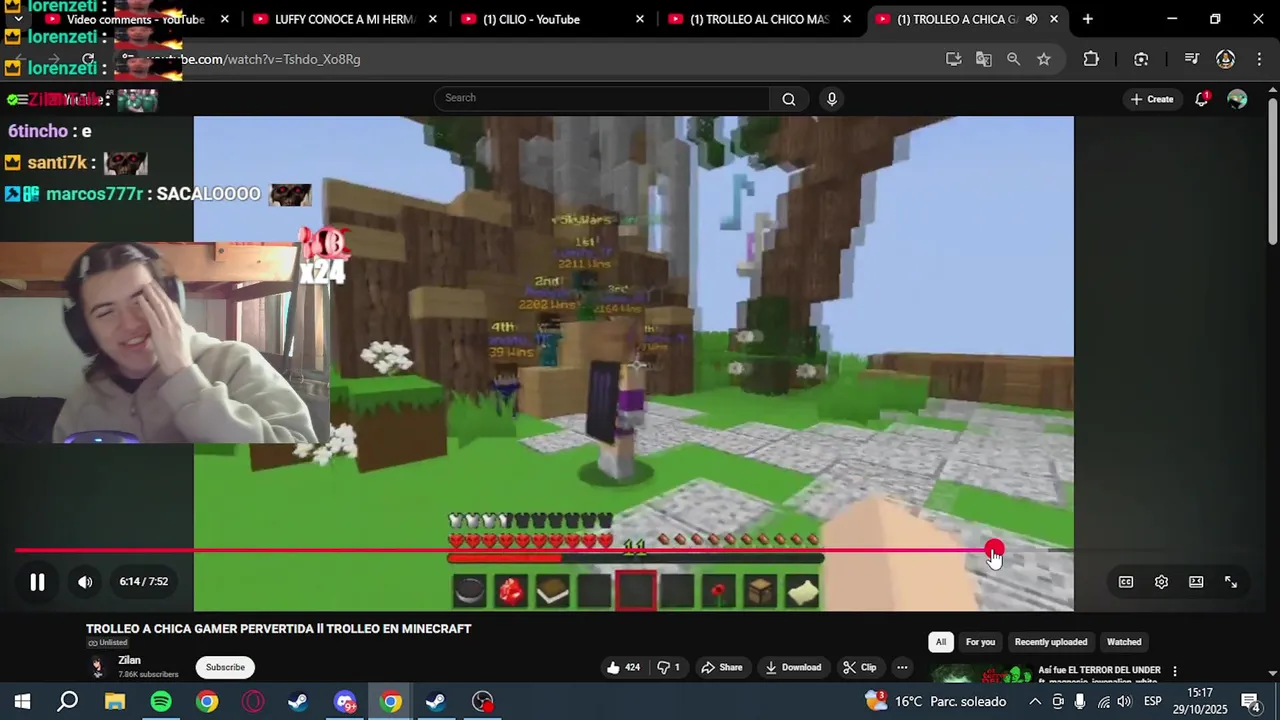Select the For you filter chip
Screen dimensions: 1280x720
[x=980, y=642]
